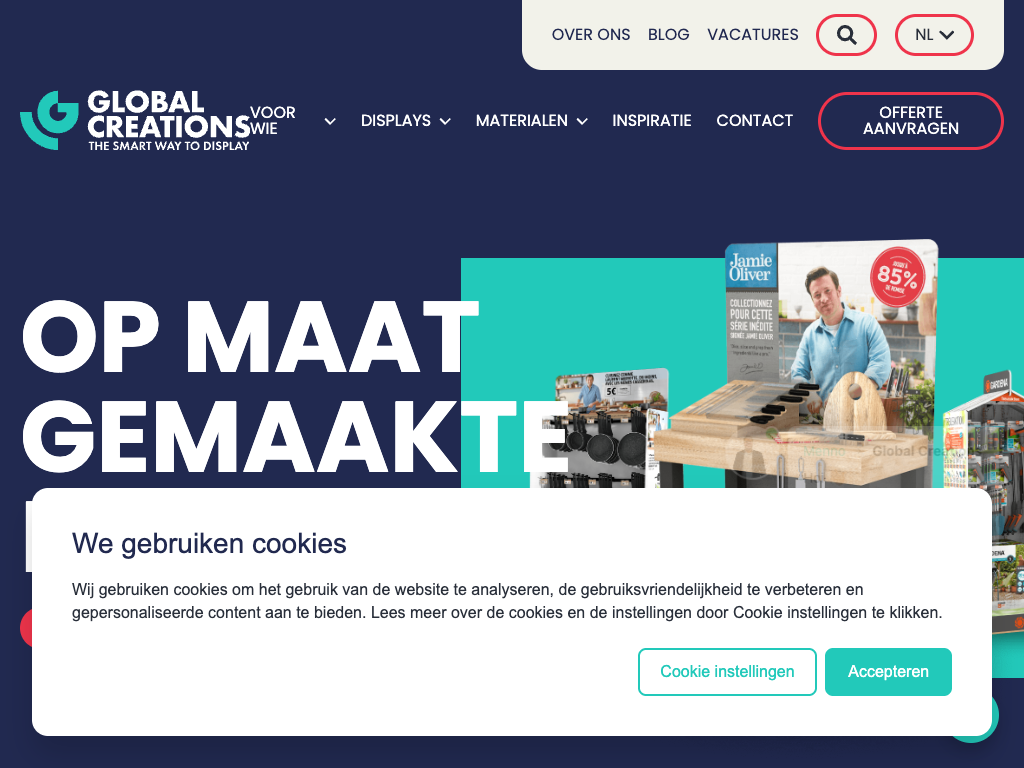Open the Vacatures link

point(752,35)
